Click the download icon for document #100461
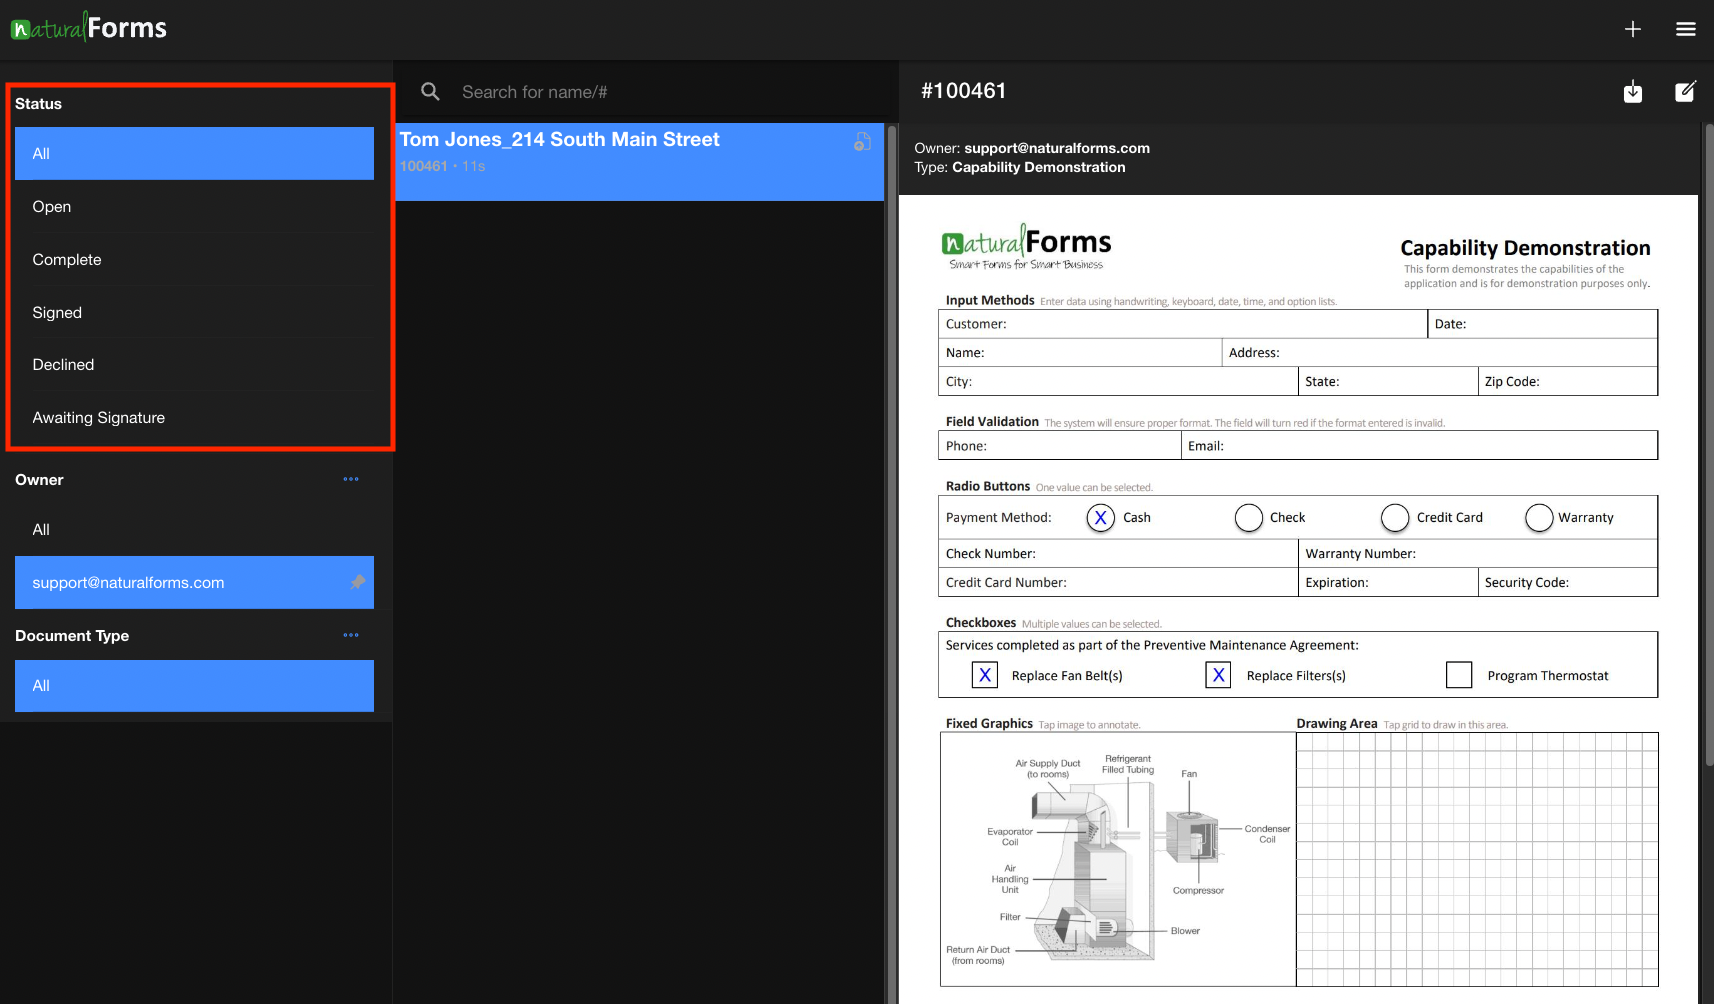1714x1004 pixels. (x=1633, y=91)
